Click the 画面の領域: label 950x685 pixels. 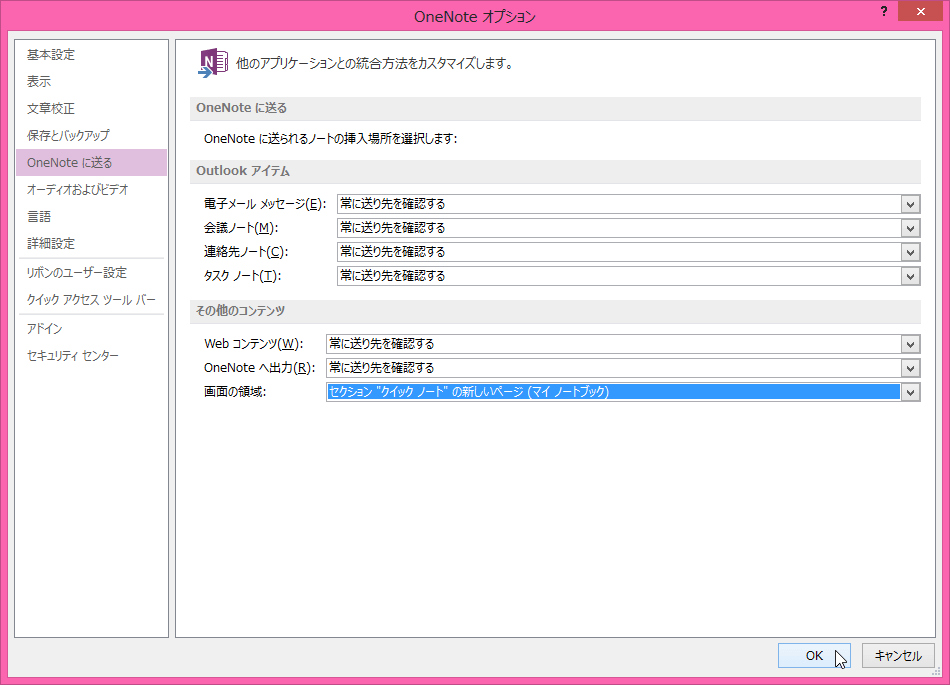click(x=235, y=392)
